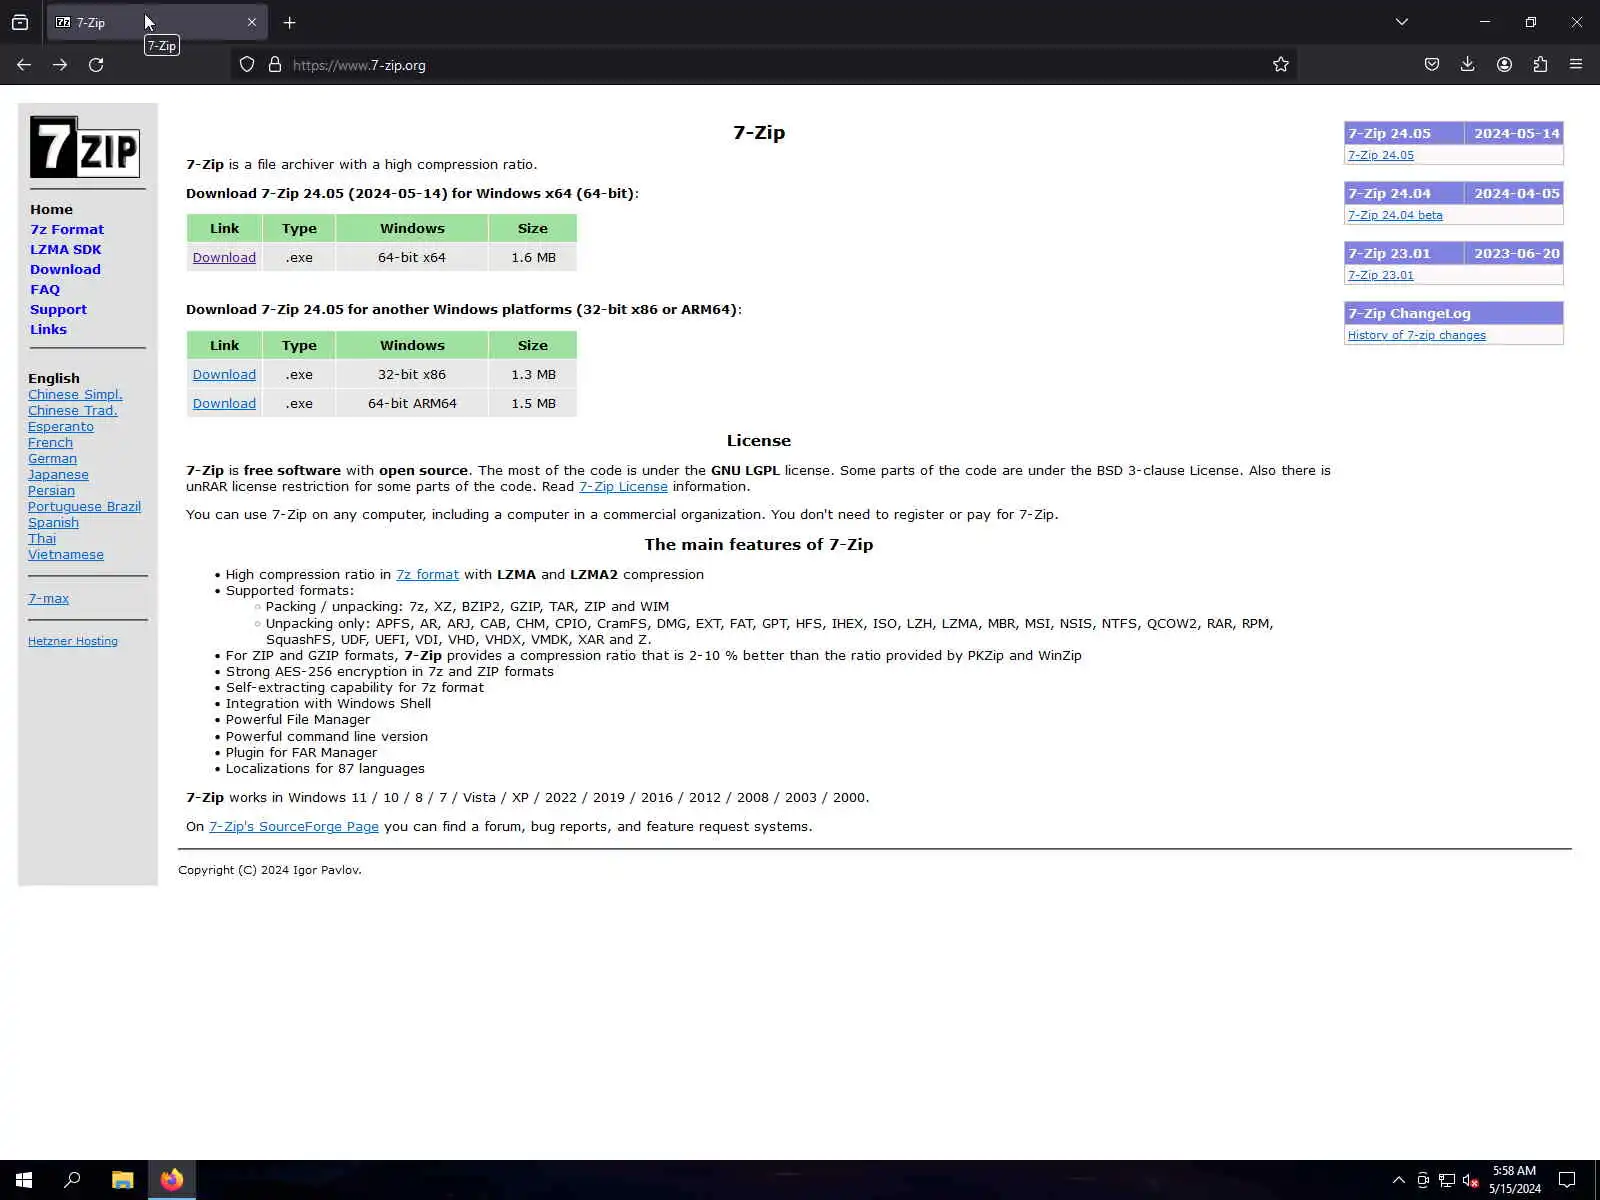This screenshot has width=1600, height=1200.
Task: Click the 1.6 MB size cell
Action: [533, 257]
